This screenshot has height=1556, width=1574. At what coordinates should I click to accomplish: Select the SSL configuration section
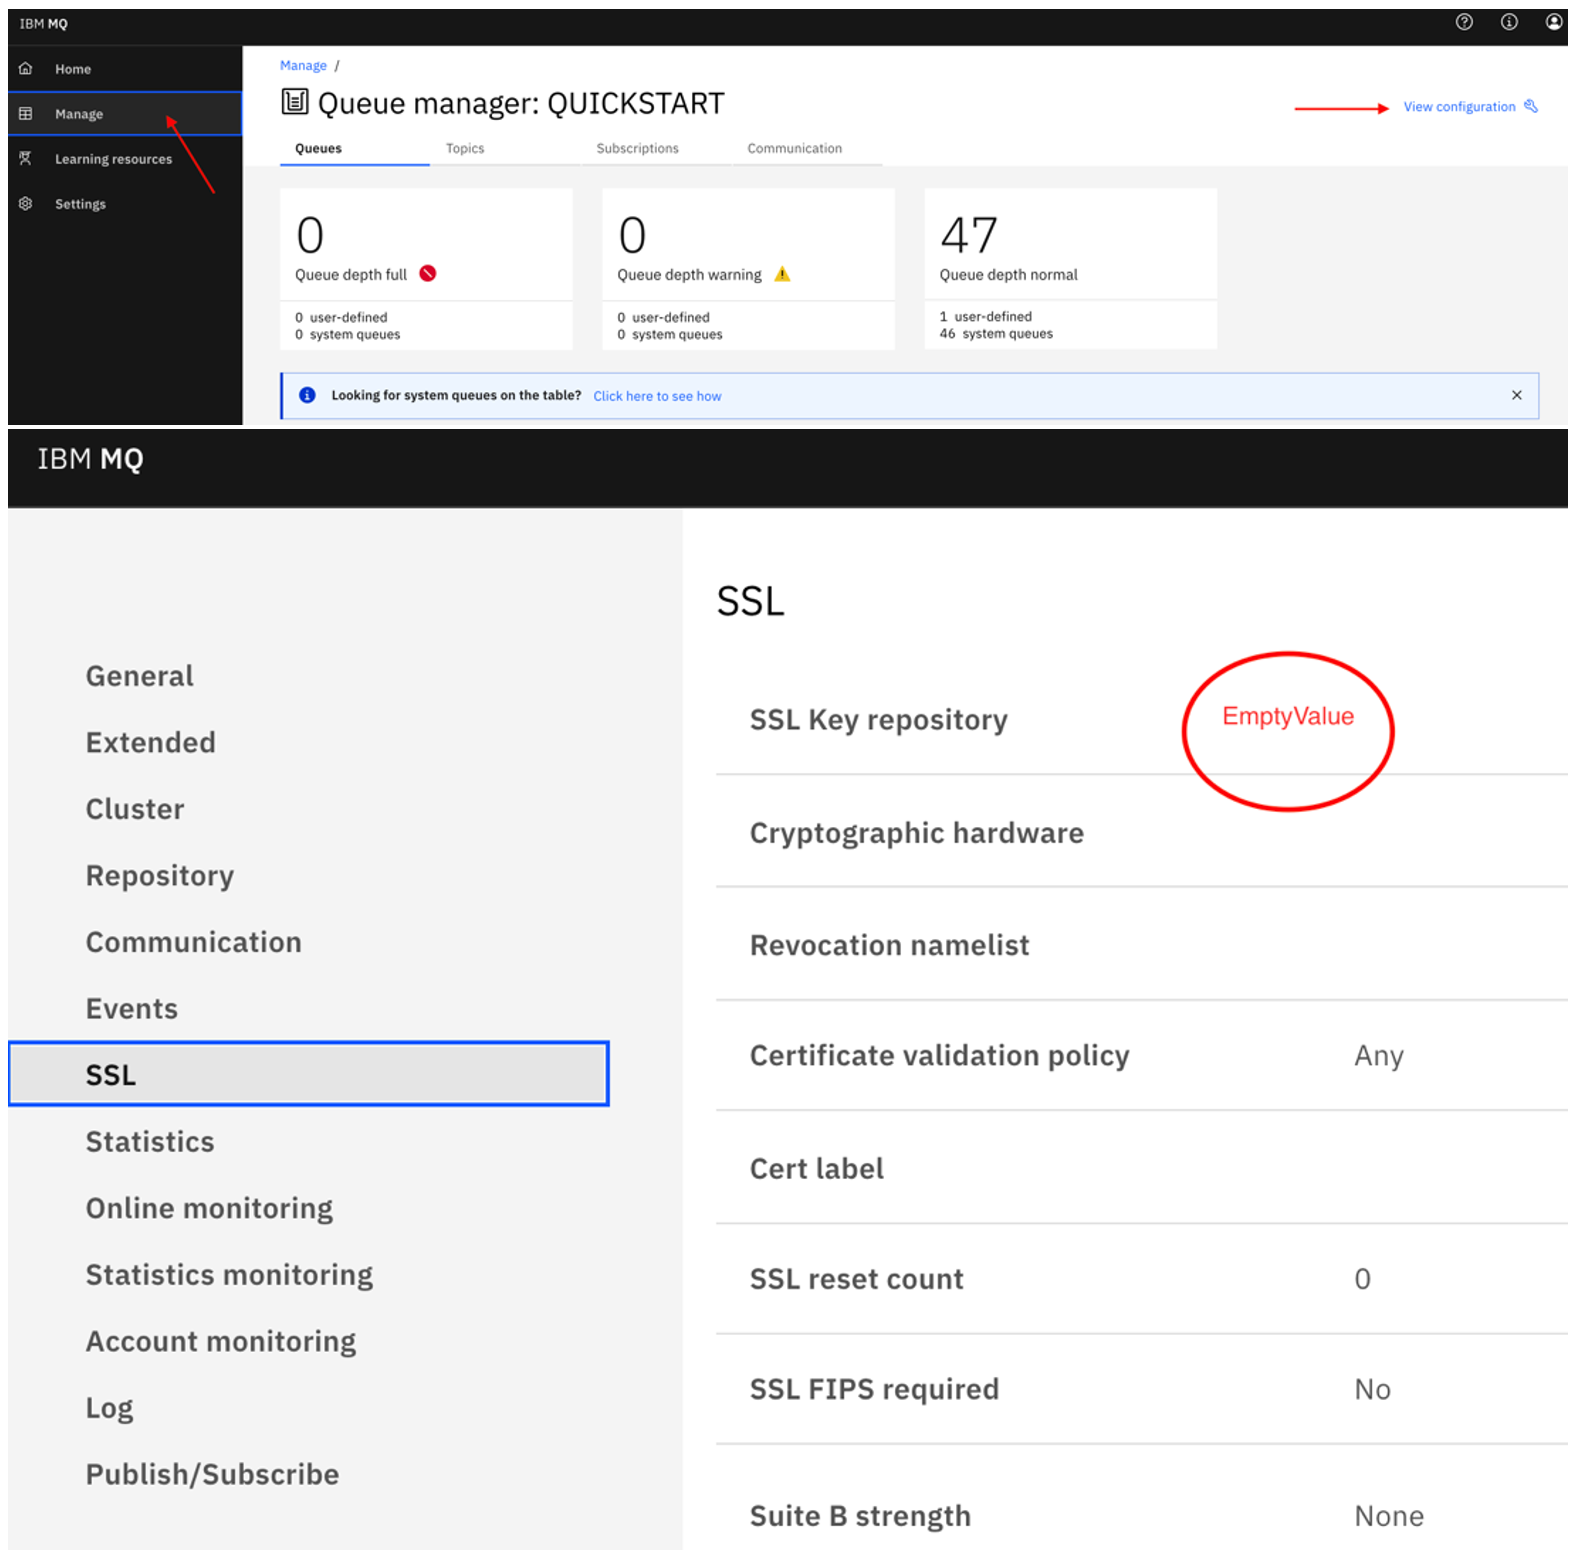(308, 1074)
